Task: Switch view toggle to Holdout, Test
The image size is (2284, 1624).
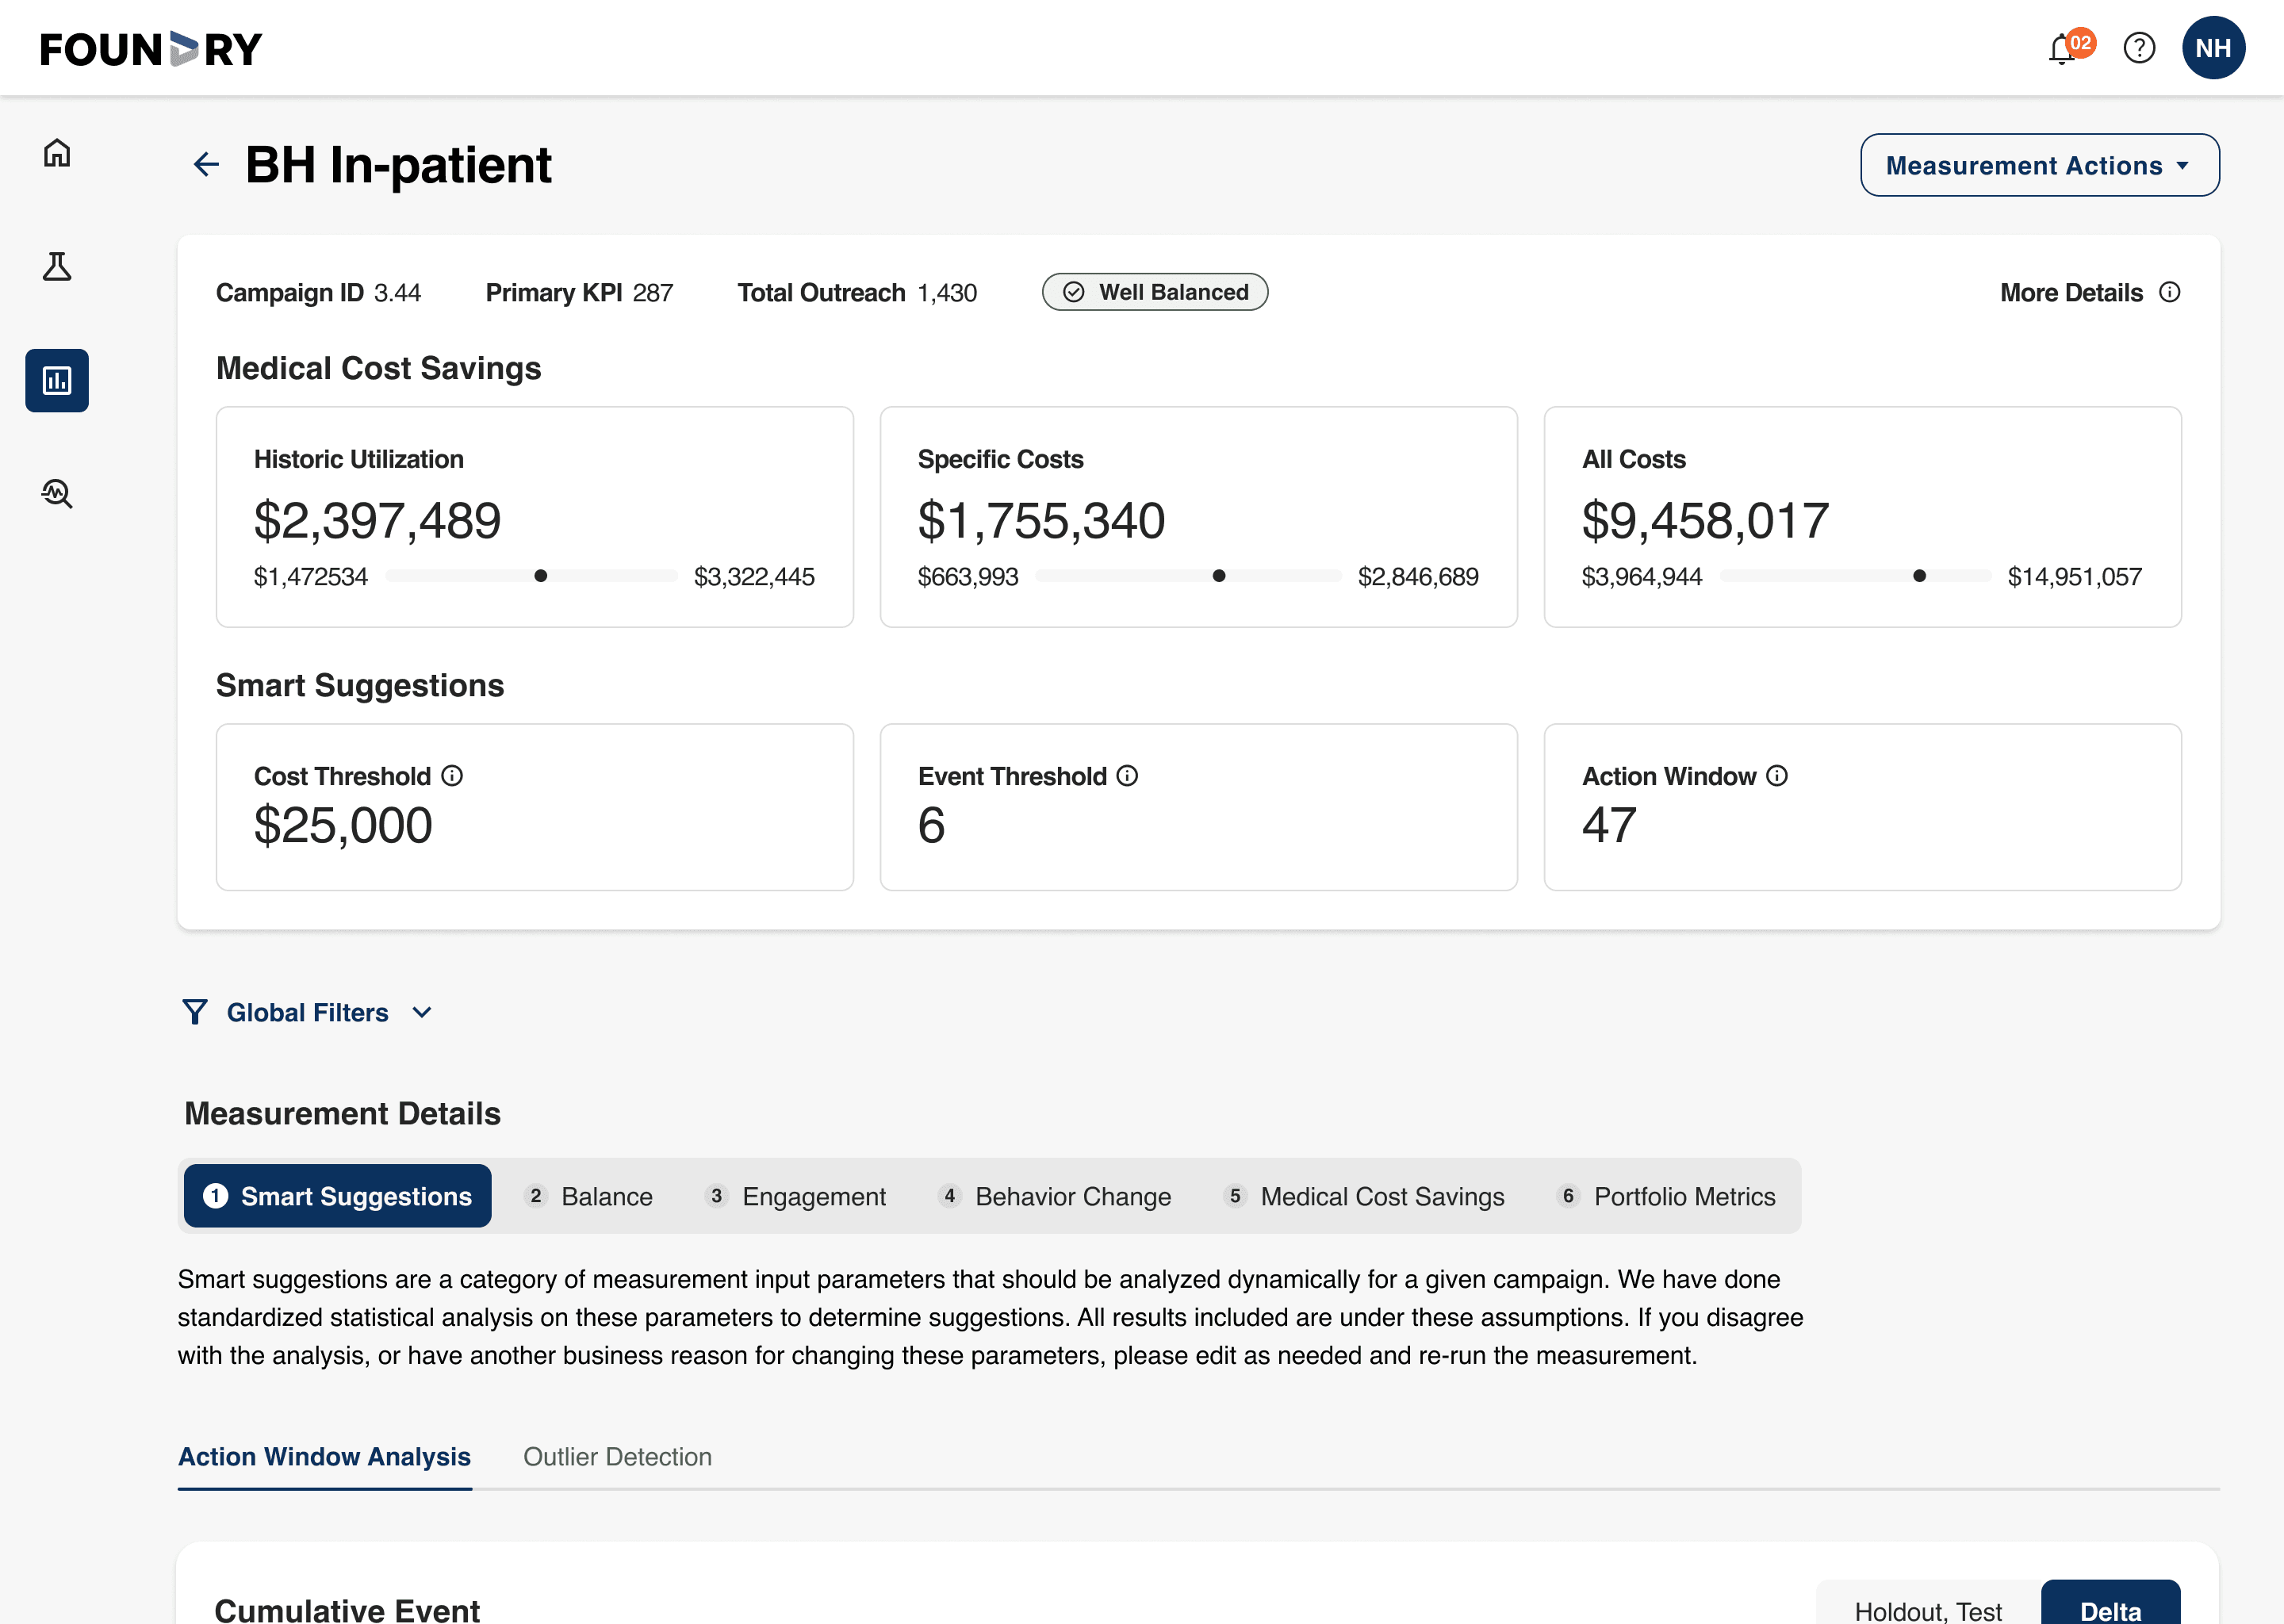Action: [x=1927, y=1608]
